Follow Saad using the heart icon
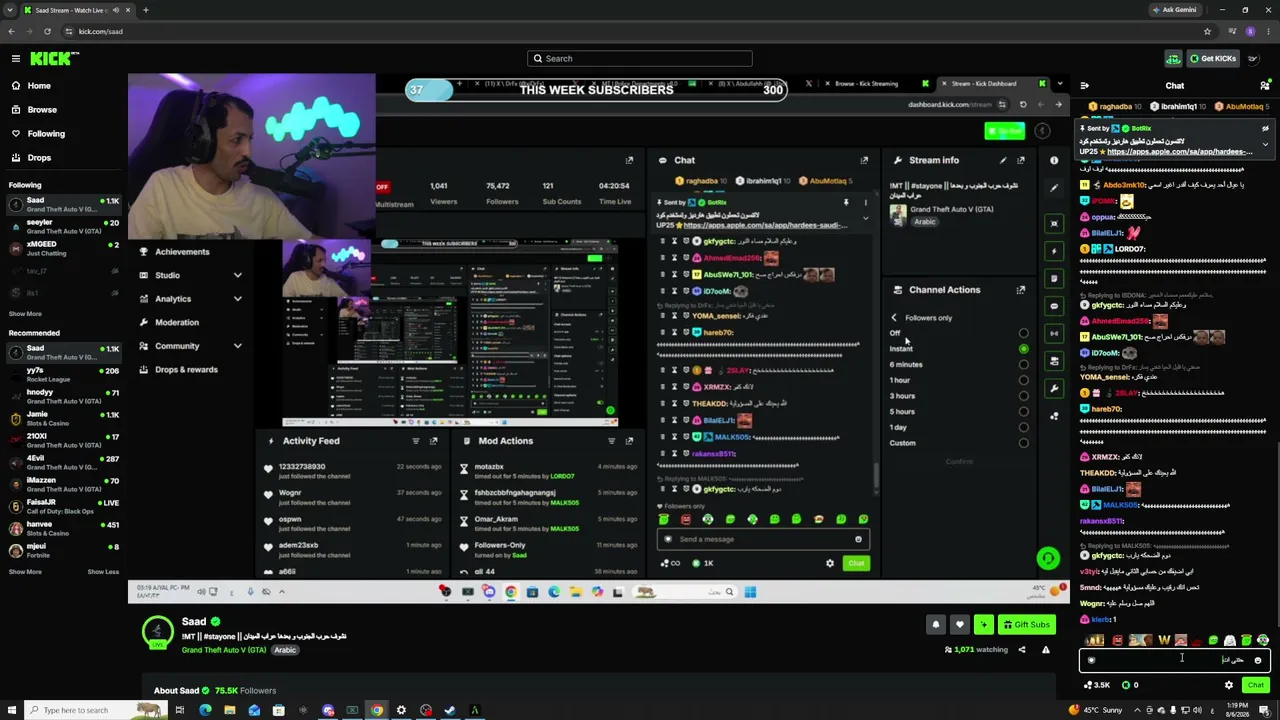The height and width of the screenshot is (720, 1280). pyautogui.click(x=960, y=625)
